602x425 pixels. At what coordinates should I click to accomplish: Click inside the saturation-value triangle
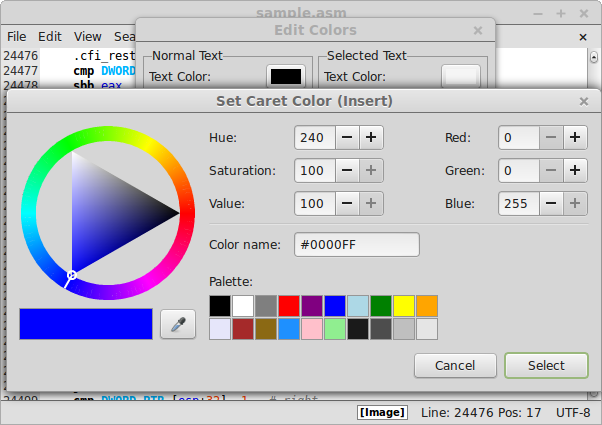[108, 212]
